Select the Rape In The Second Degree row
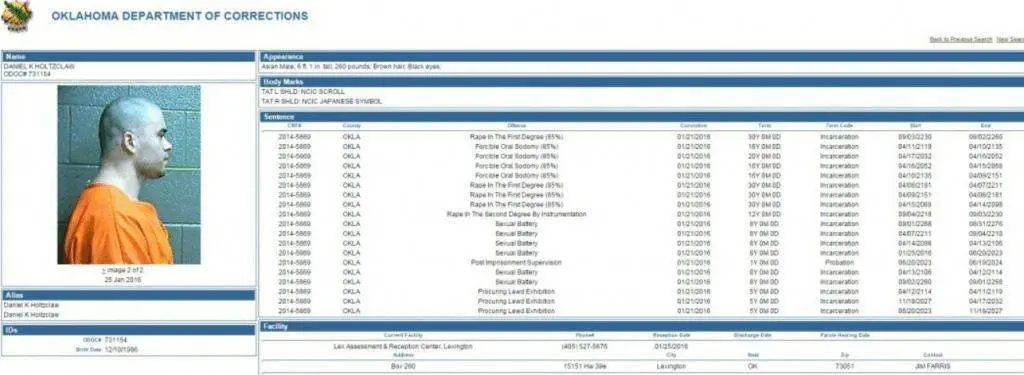The image size is (1024, 375). 642,214
